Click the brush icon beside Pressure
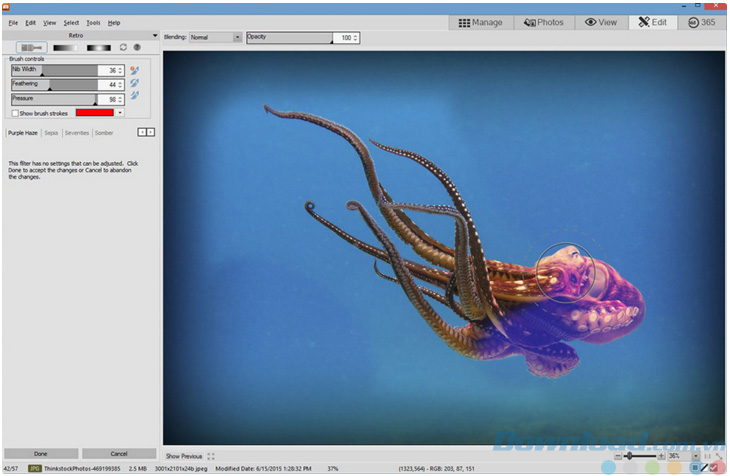 click(x=135, y=97)
